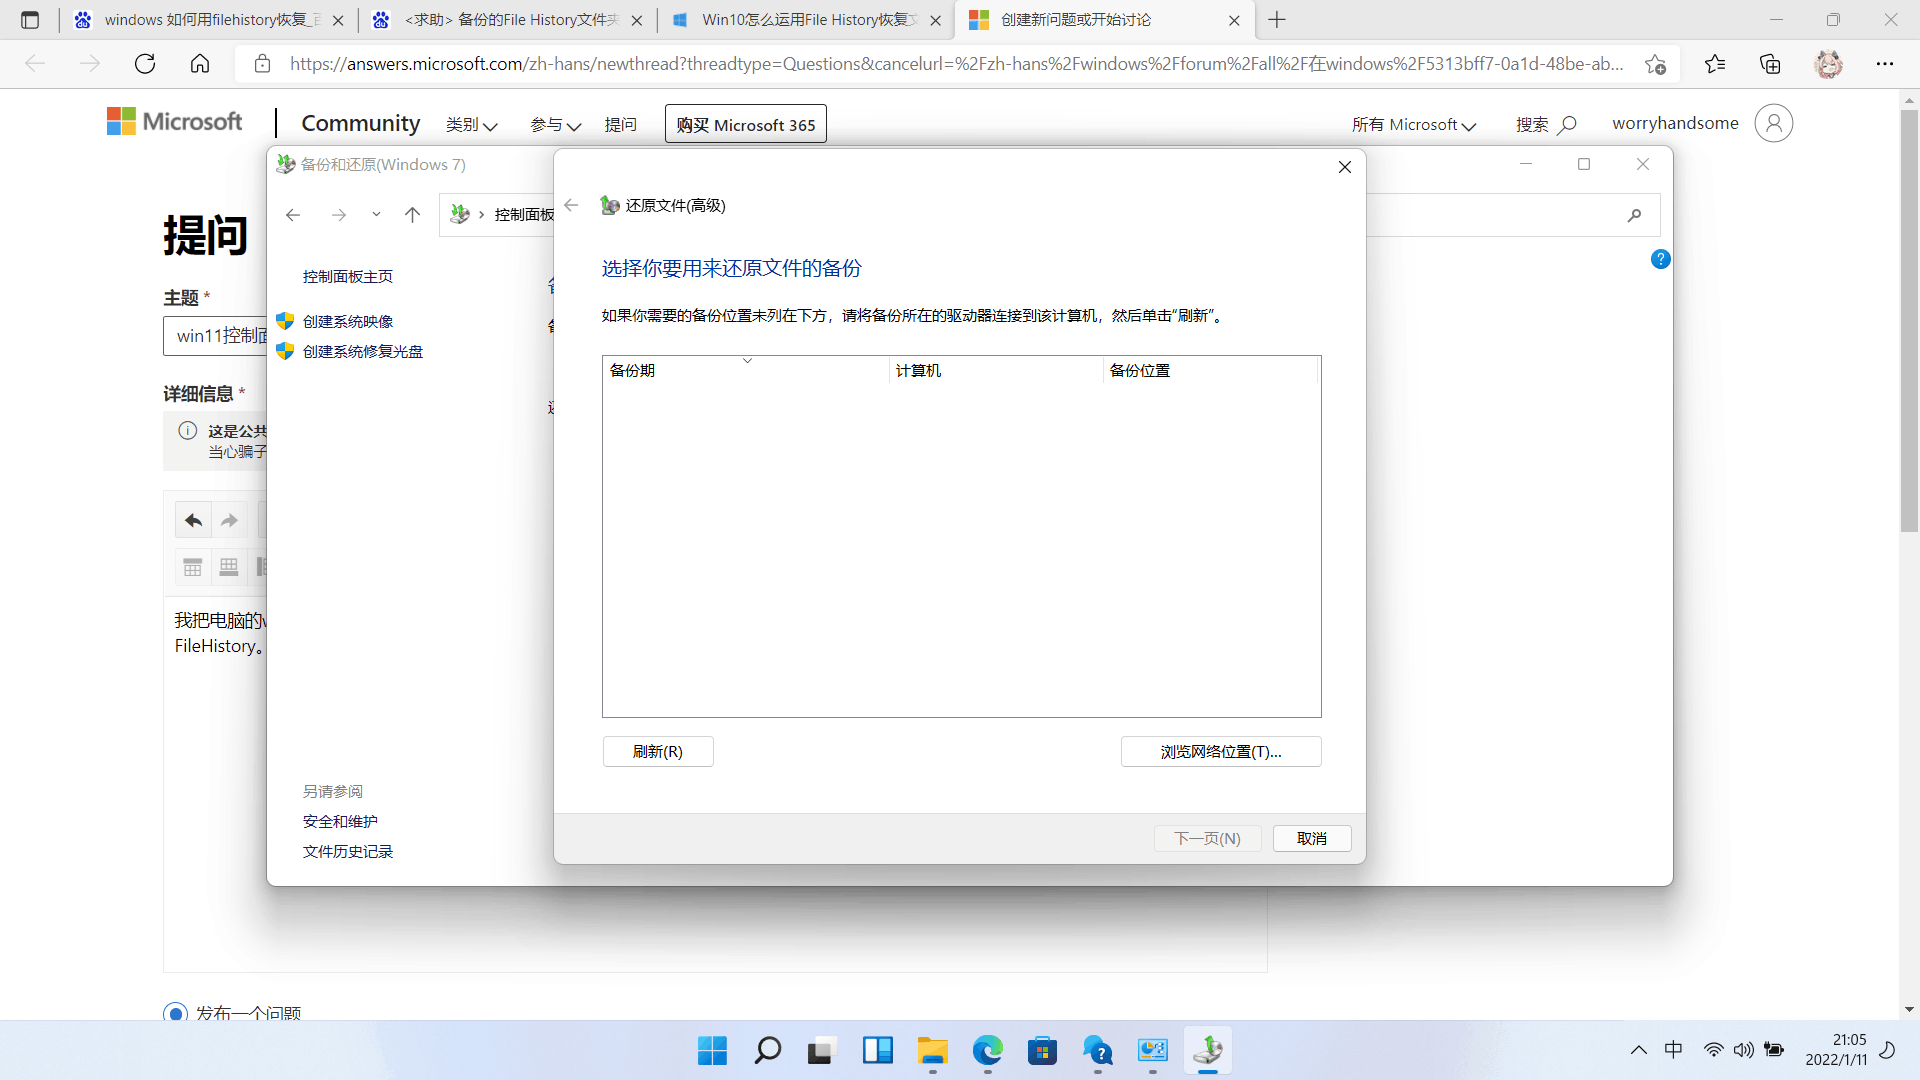Click the address bar URL field
Screen dimensions: 1920x1080
[x=955, y=64]
